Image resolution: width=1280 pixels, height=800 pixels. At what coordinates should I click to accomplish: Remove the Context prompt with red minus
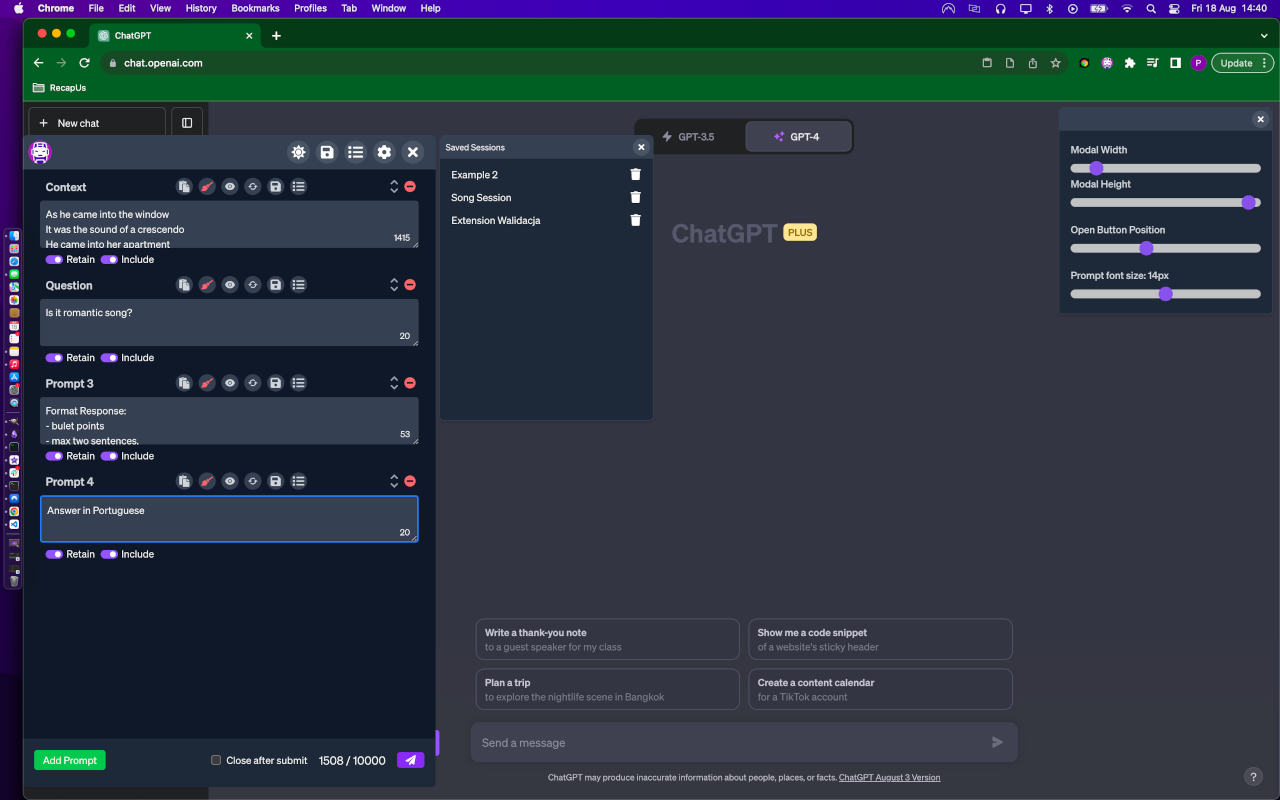click(x=410, y=187)
